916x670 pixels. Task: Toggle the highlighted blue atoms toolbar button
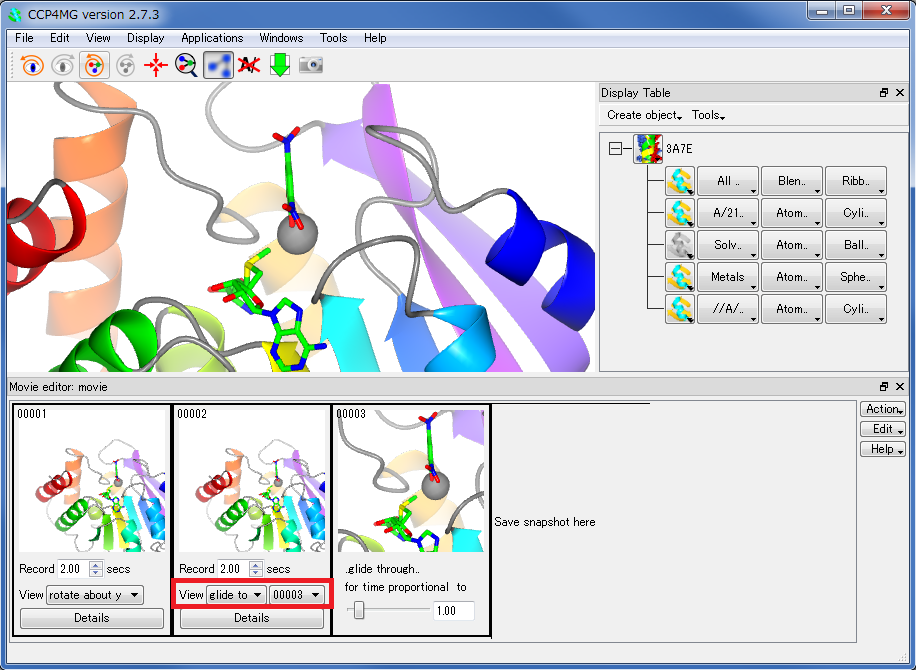tap(218, 65)
